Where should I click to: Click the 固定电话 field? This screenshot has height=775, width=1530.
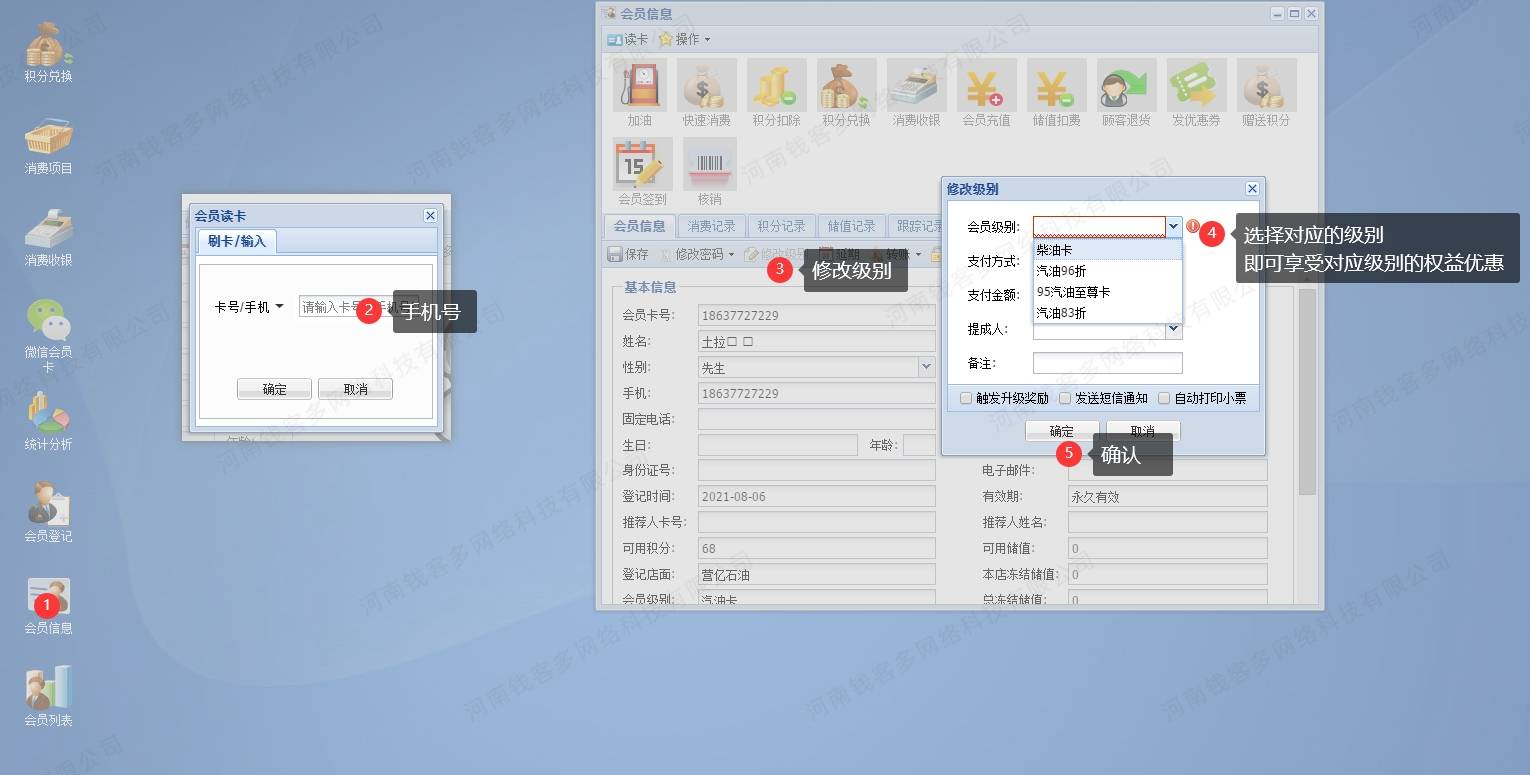click(x=816, y=419)
